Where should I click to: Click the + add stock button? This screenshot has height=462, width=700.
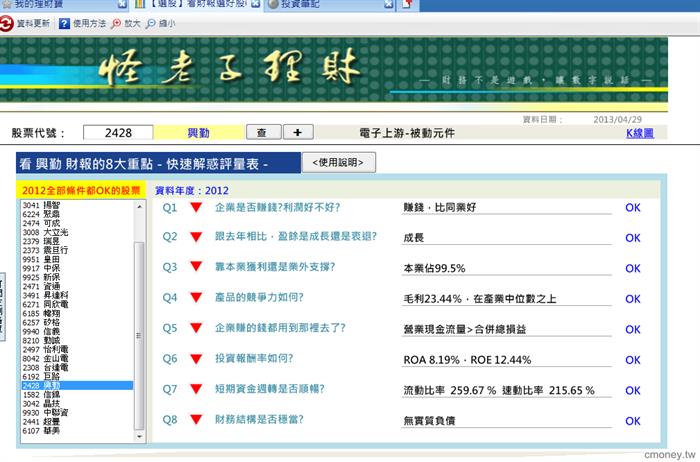coord(298,133)
